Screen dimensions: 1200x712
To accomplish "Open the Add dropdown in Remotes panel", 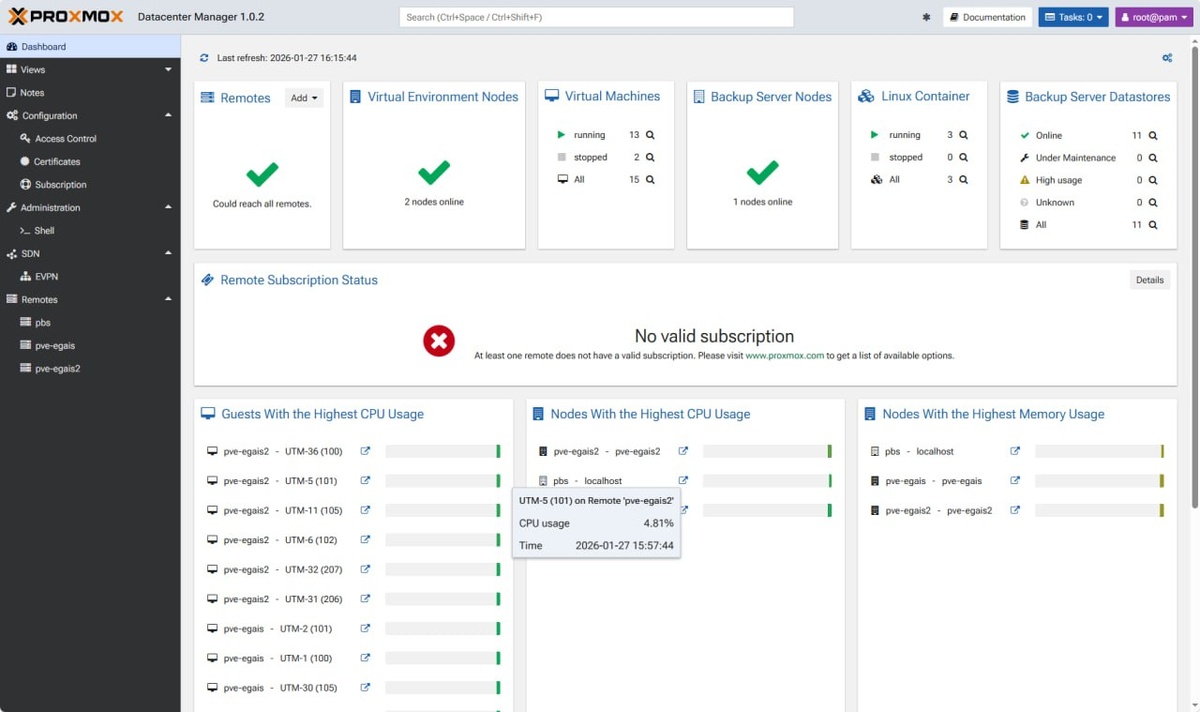I will (x=303, y=98).
